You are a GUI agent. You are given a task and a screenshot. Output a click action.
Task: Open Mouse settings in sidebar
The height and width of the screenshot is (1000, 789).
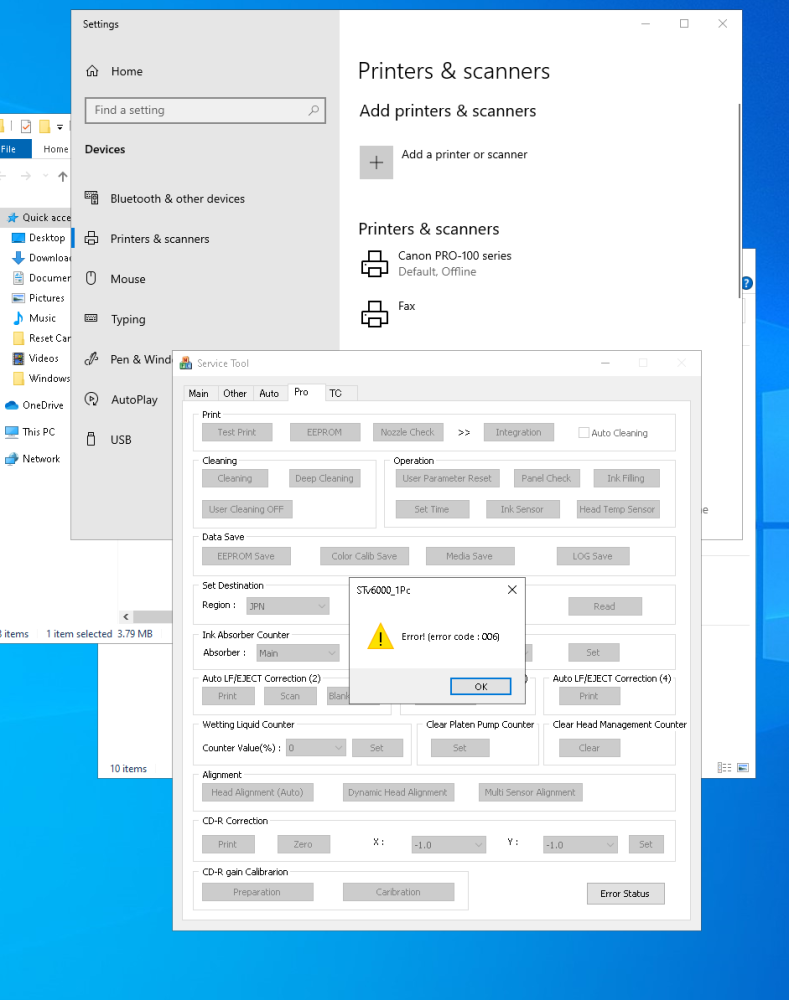128,279
